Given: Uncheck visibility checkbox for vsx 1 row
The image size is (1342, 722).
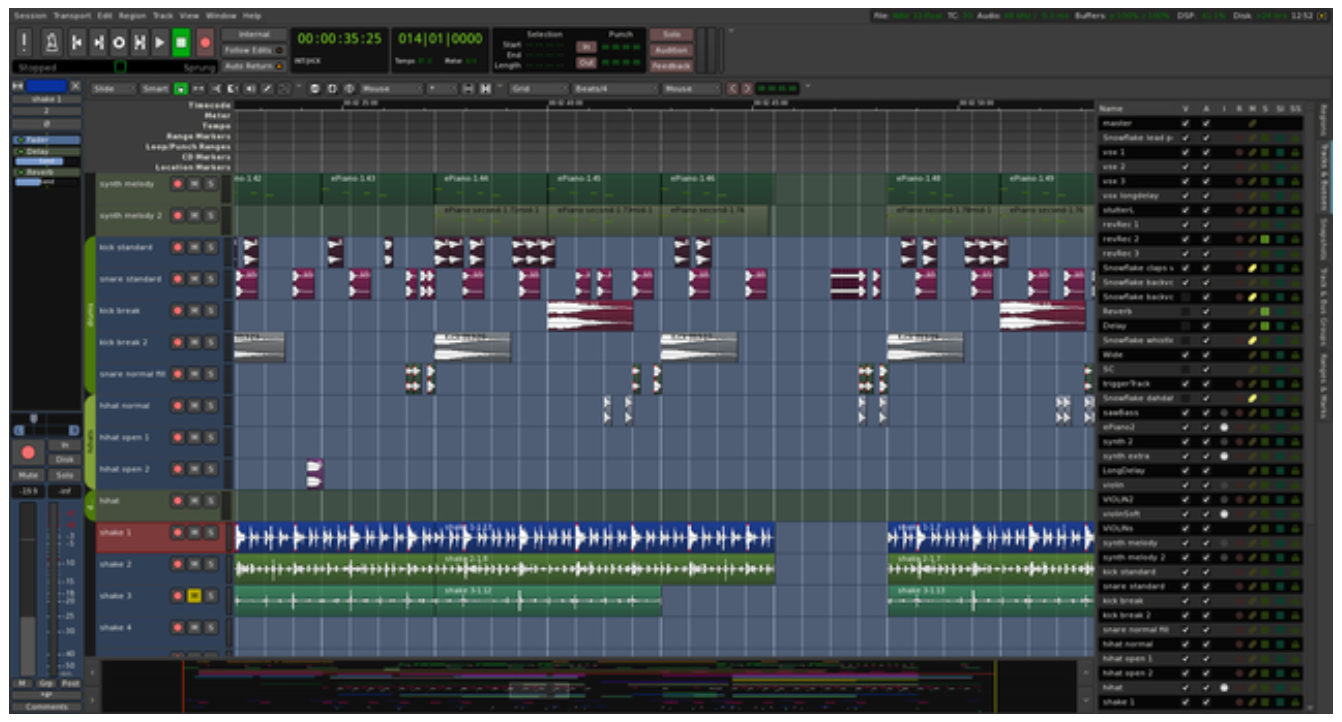Looking at the screenshot, I should click(x=1186, y=153).
